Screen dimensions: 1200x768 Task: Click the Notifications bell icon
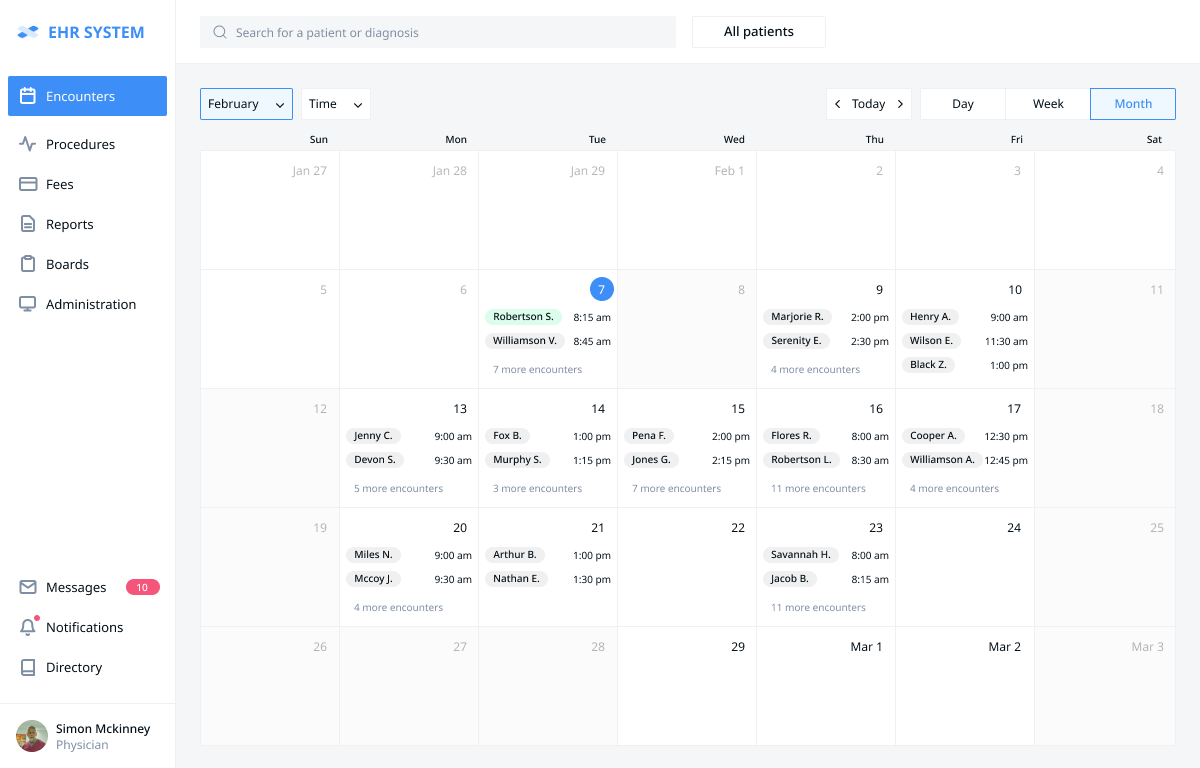click(x=28, y=627)
